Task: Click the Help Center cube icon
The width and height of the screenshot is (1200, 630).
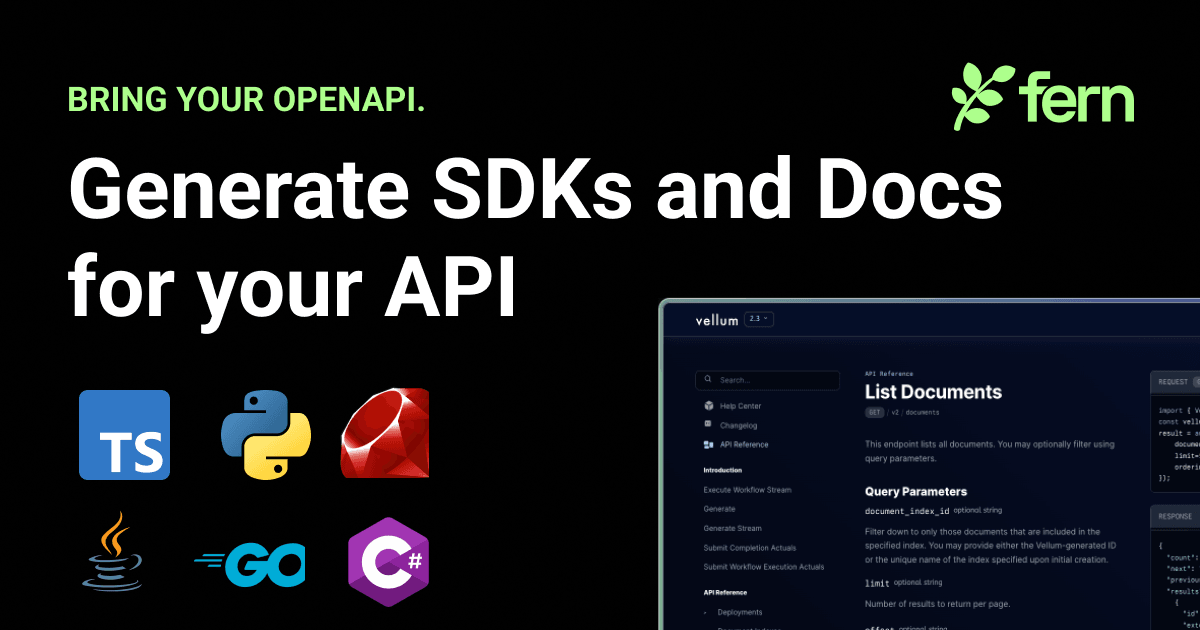Action: click(709, 406)
